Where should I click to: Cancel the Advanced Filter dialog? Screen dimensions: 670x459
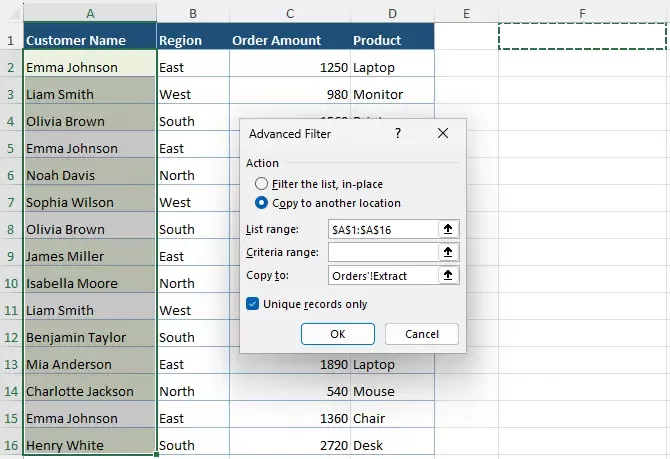422,334
